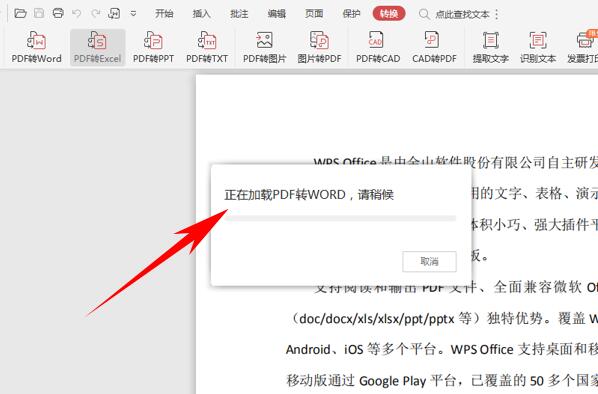Click the document line containing Google Play

point(442,380)
